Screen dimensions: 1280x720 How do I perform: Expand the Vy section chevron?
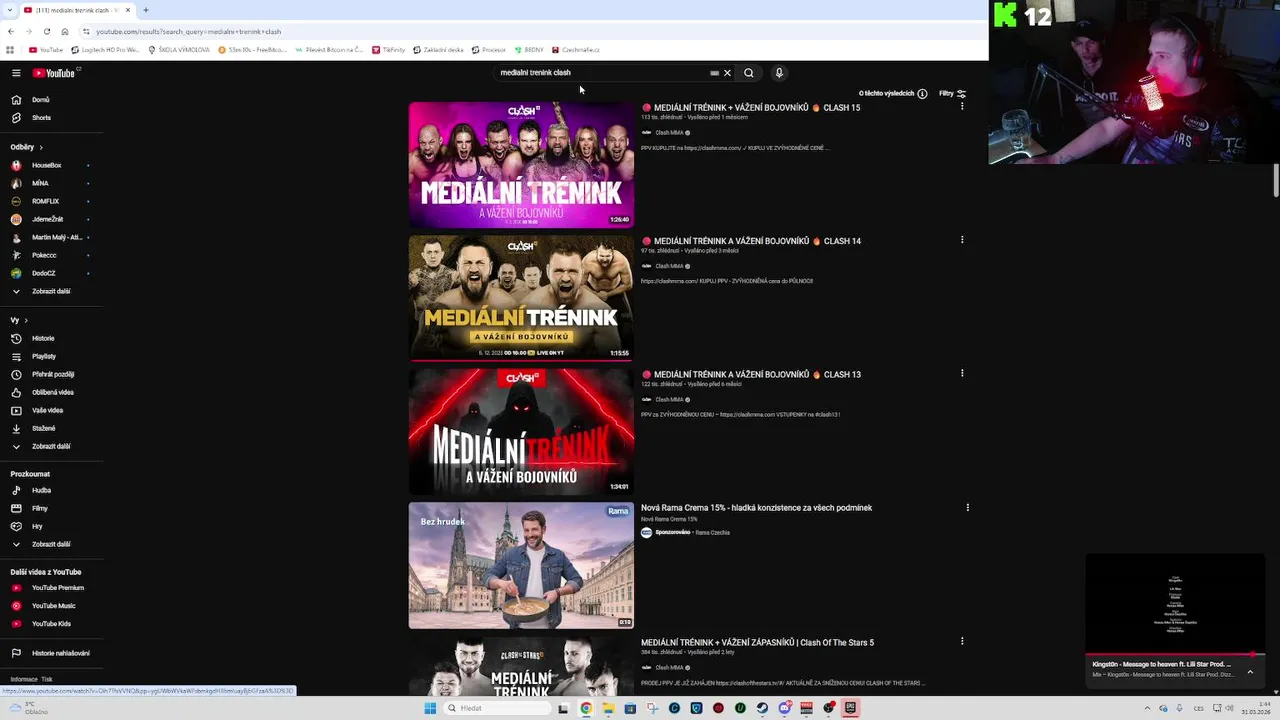pos(26,320)
